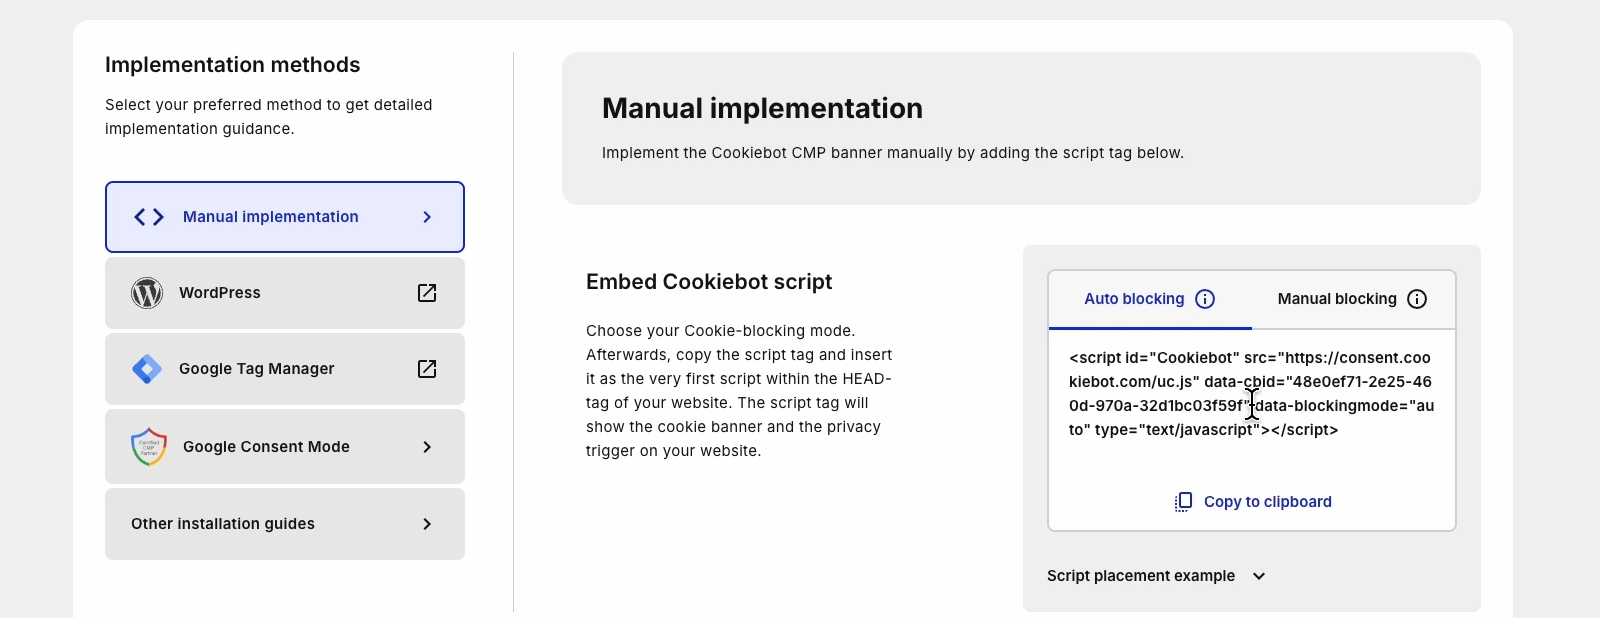Screen dimensions: 1600x618
Task: Show Manual blocking info tooltip icon
Action: 1417,299
